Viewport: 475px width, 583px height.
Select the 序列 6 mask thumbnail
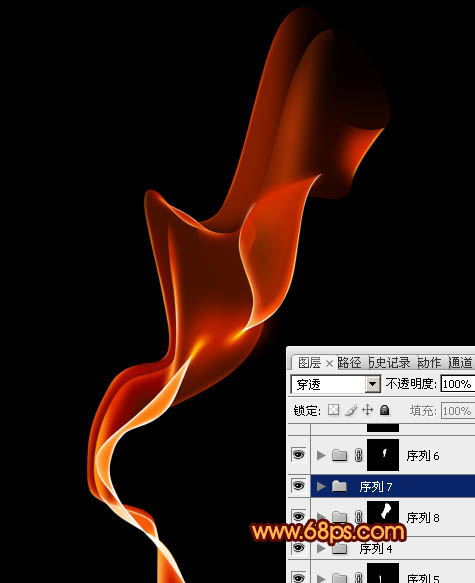[383, 455]
